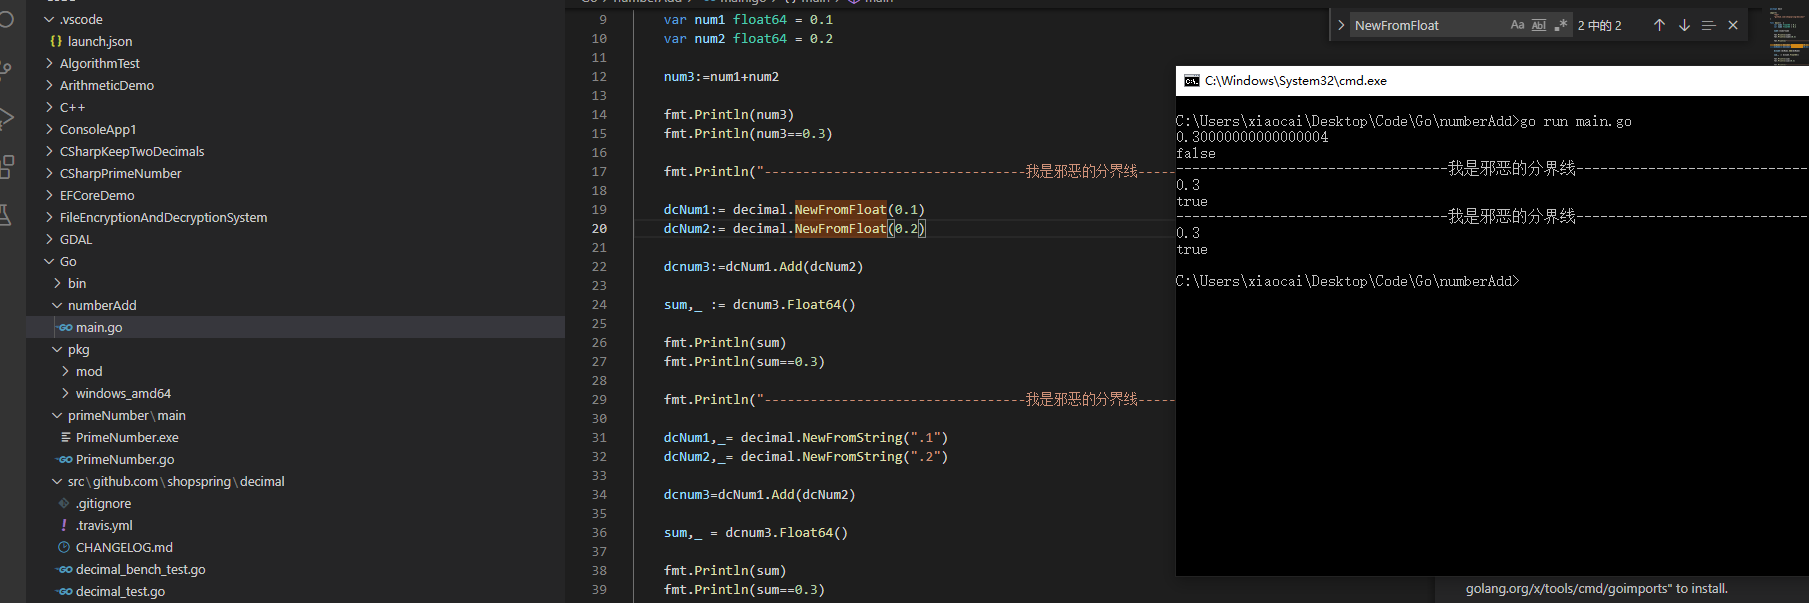Go to next match in find widget
This screenshot has width=1809, height=603.
[x=1684, y=25]
